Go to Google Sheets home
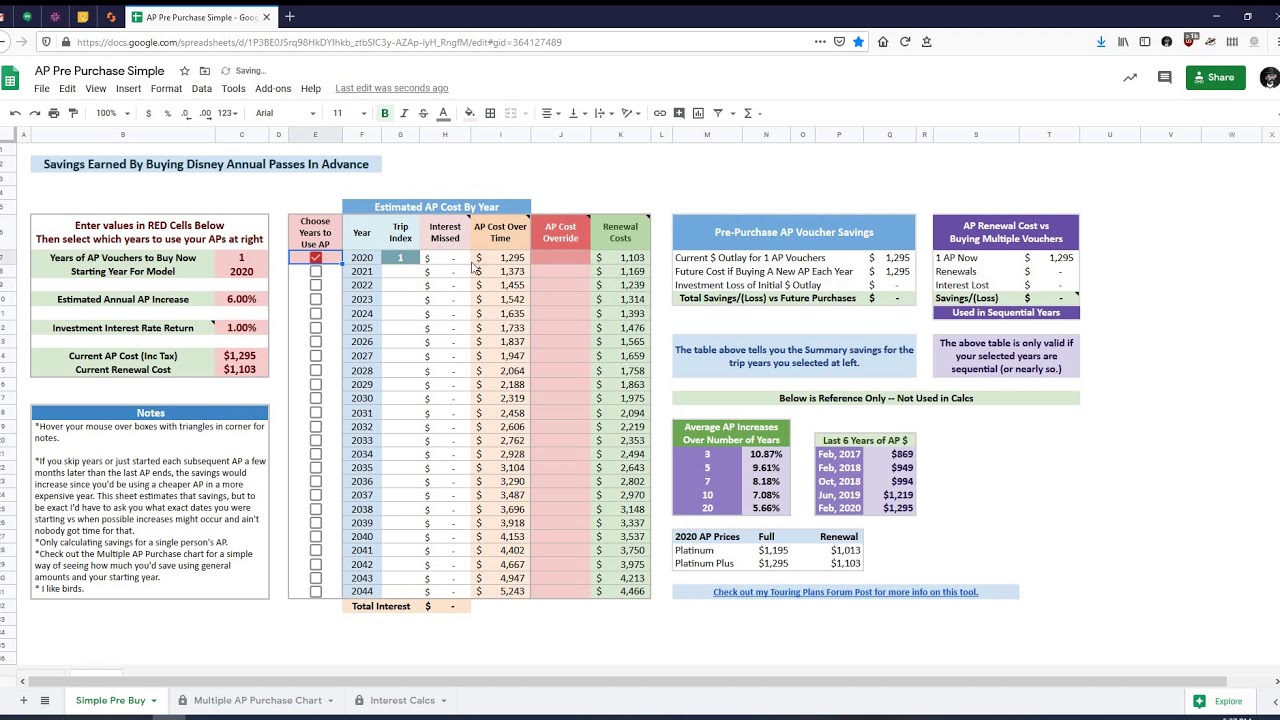This screenshot has width=1280, height=720. (x=10, y=79)
